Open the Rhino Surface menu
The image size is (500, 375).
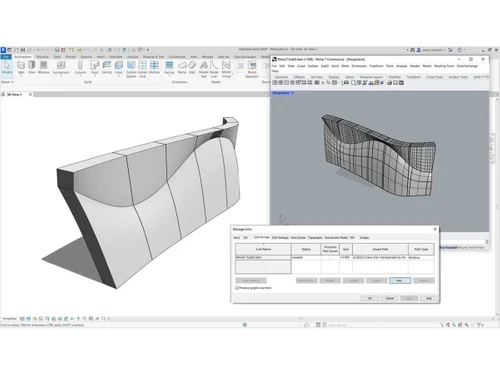pyautogui.click(x=313, y=66)
